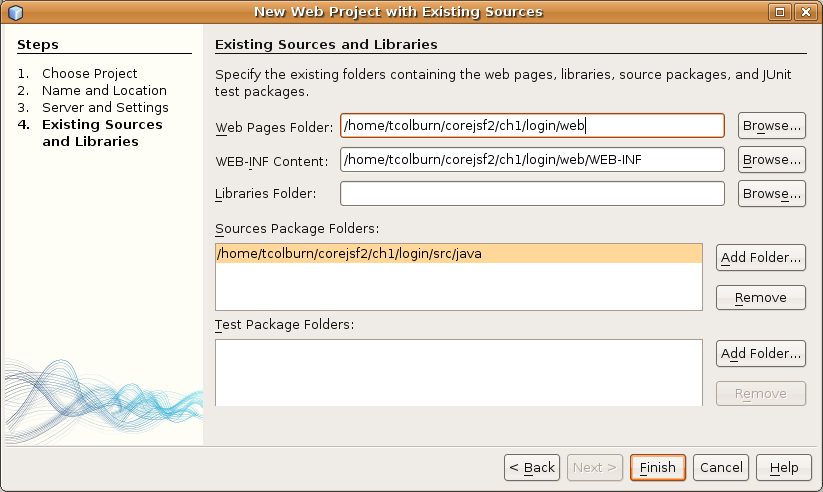Close the New Web Project dialog
The image size is (823, 492).
click(806, 12)
